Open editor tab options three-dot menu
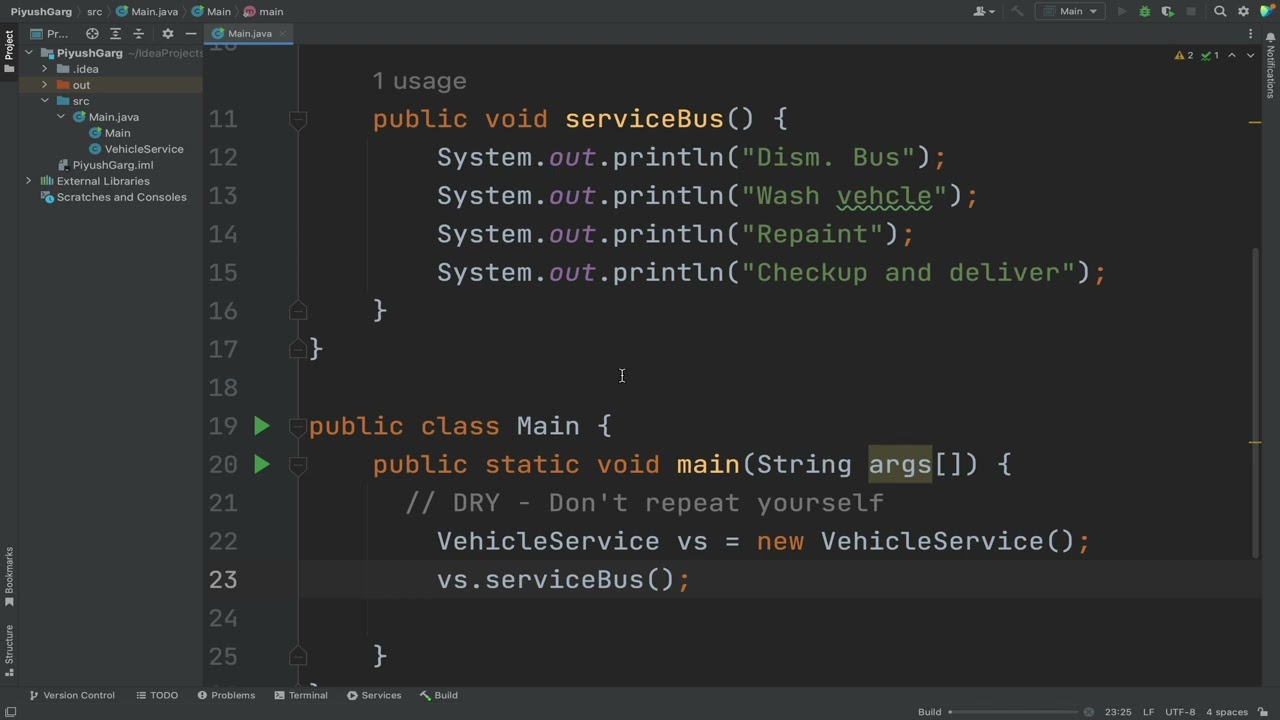 [x=1251, y=34]
